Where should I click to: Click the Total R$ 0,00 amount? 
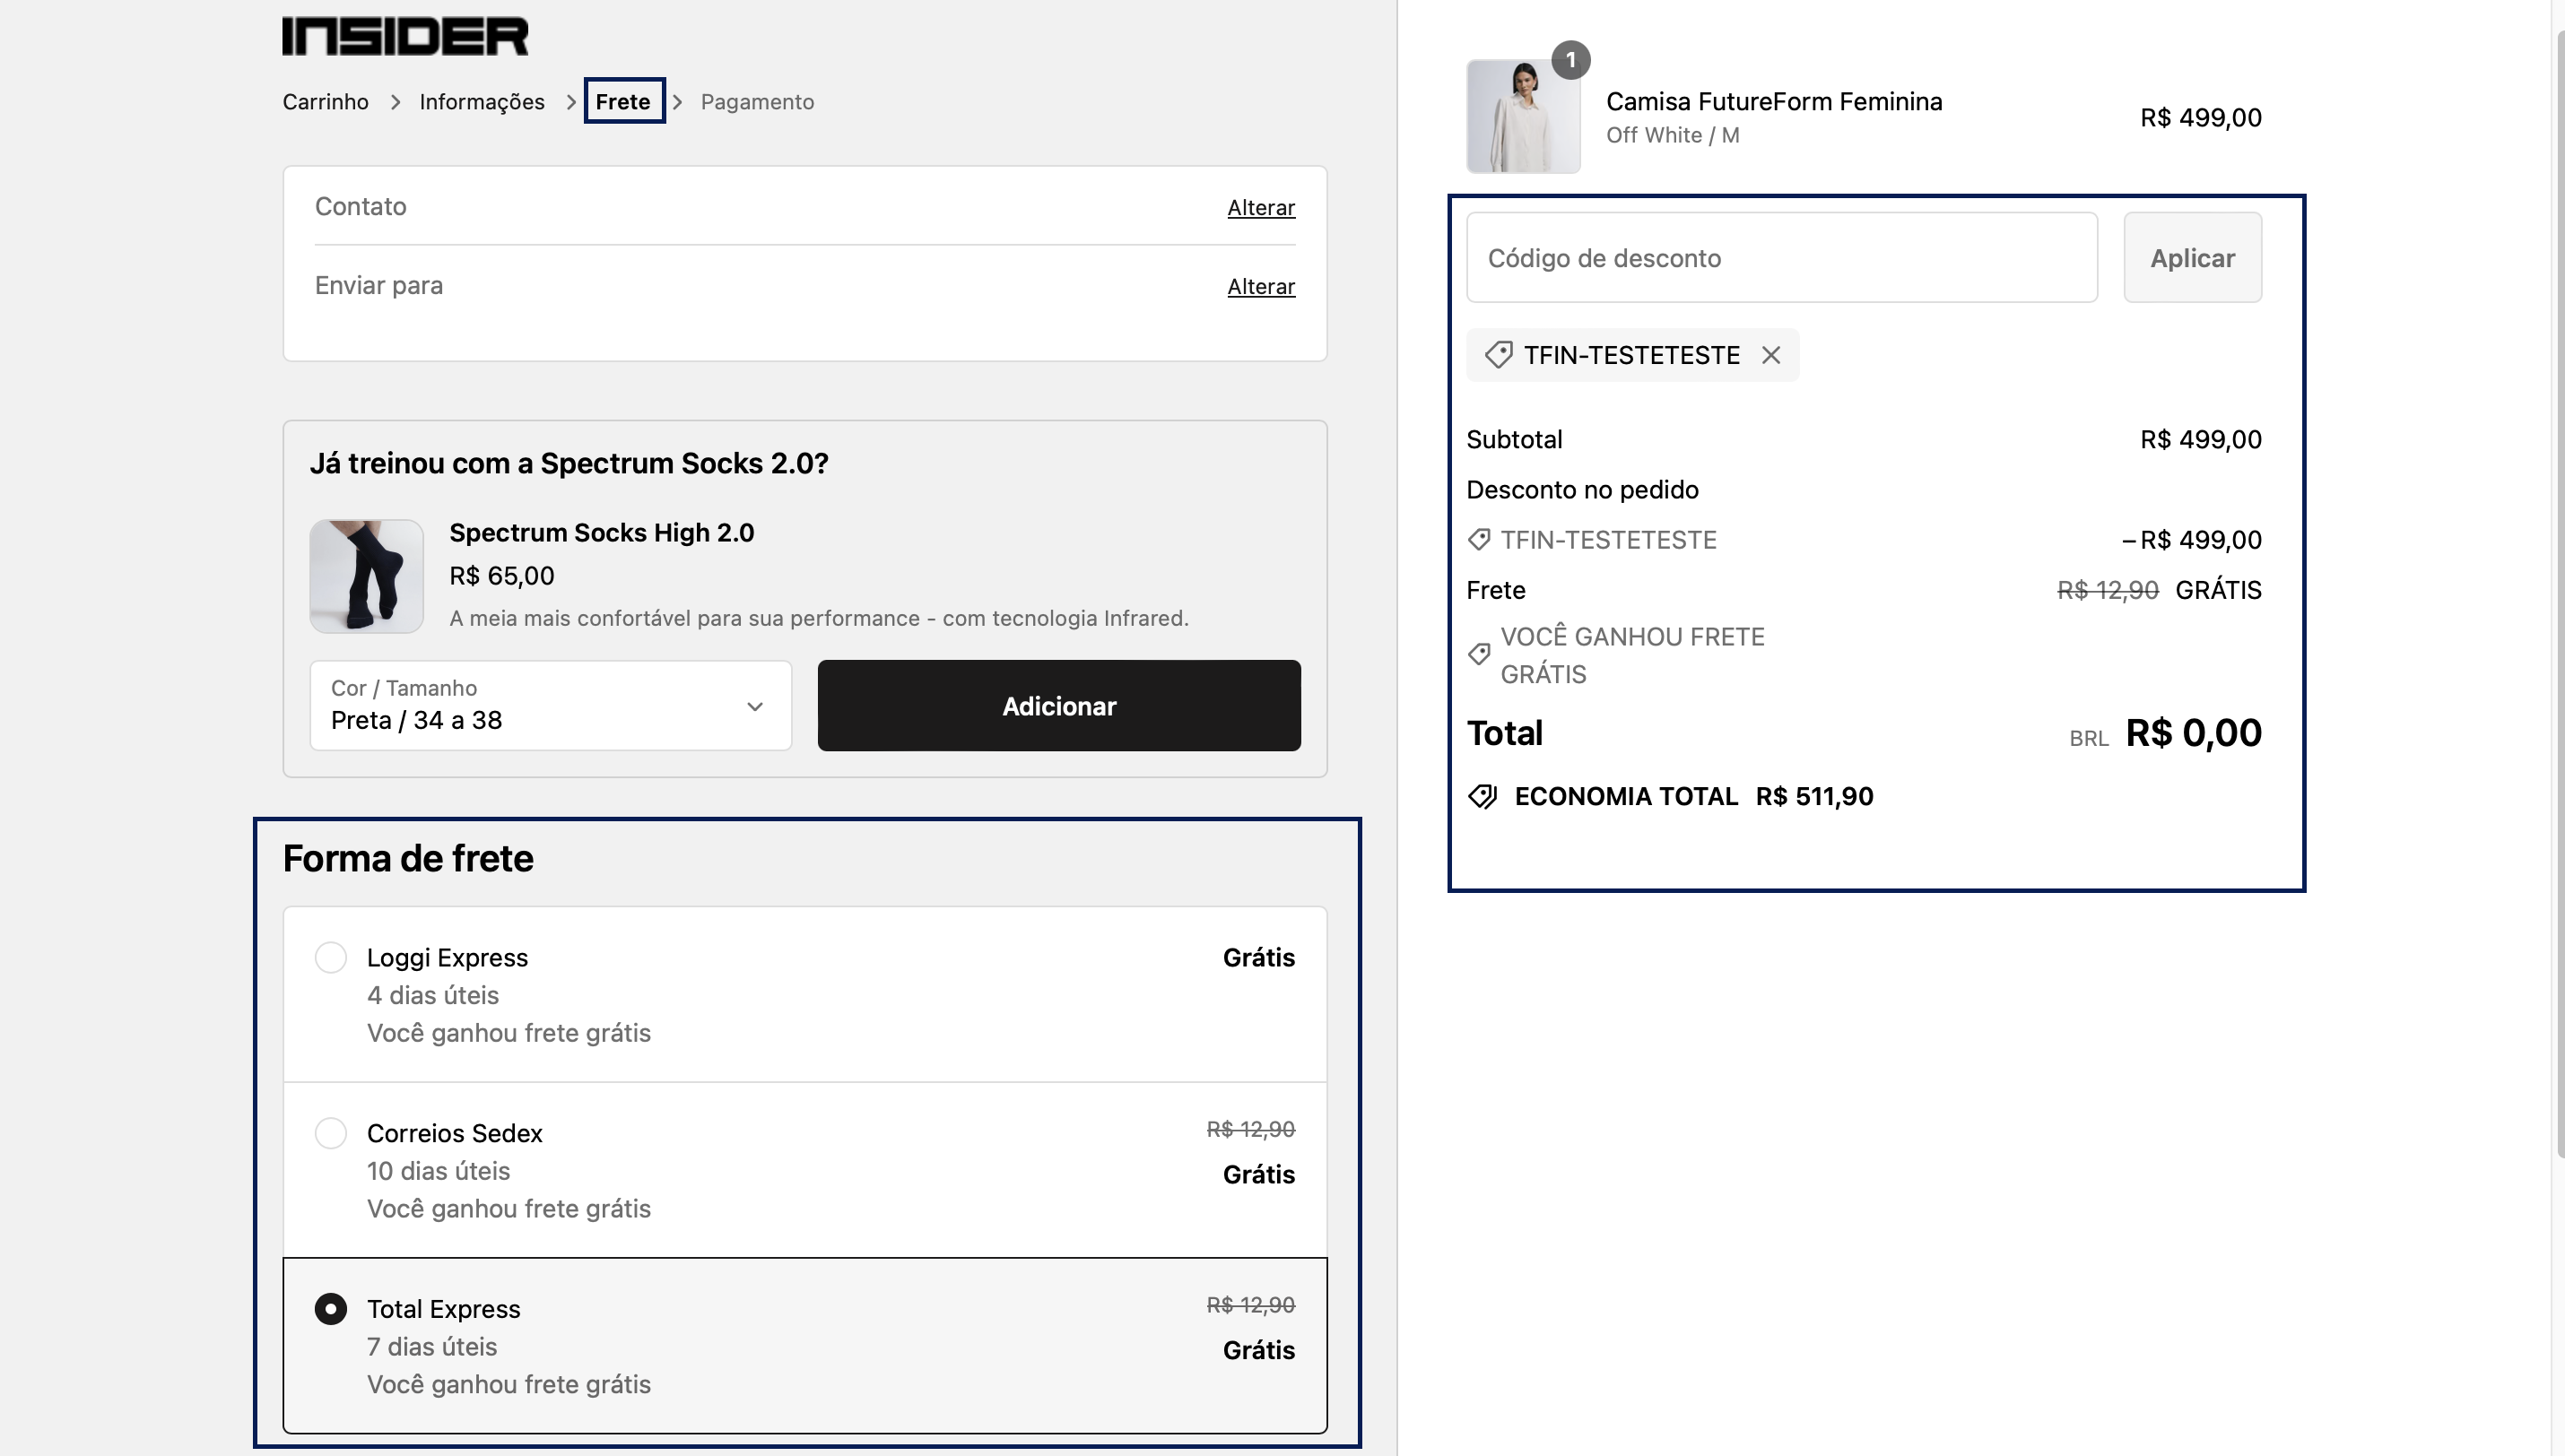click(2193, 734)
